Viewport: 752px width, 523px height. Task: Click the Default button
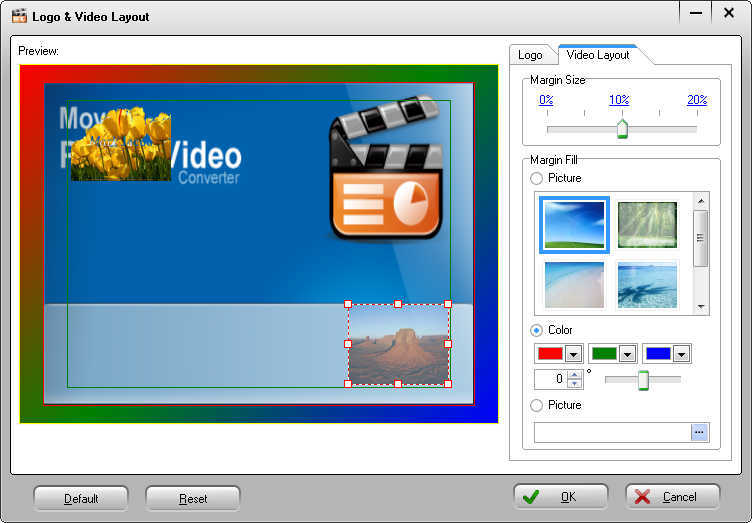[x=81, y=499]
